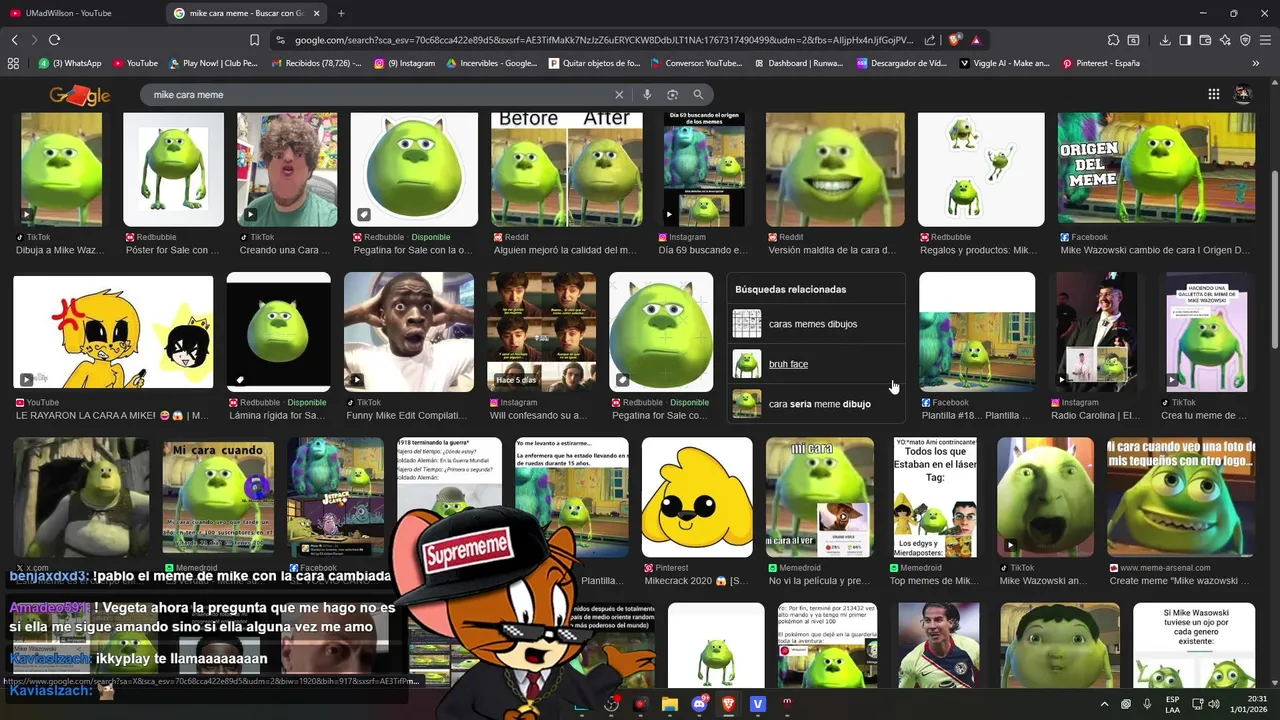Open the Dashboard Runway bookmark
The height and width of the screenshot is (720, 1280).
pyautogui.click(x=798, y=63)
